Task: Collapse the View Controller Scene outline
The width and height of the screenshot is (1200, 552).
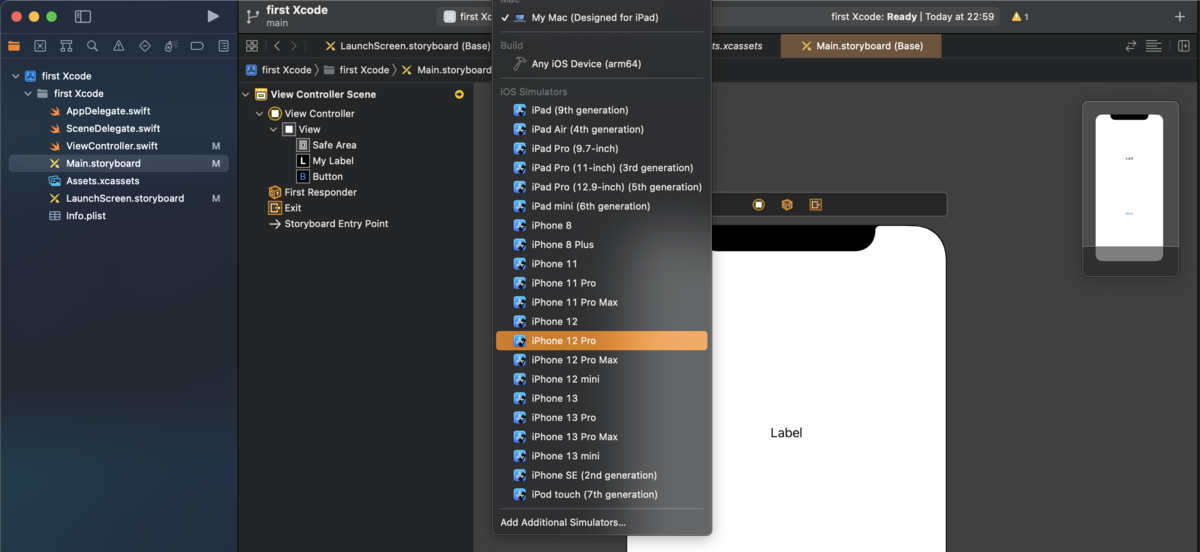Action: pos(246,94)
